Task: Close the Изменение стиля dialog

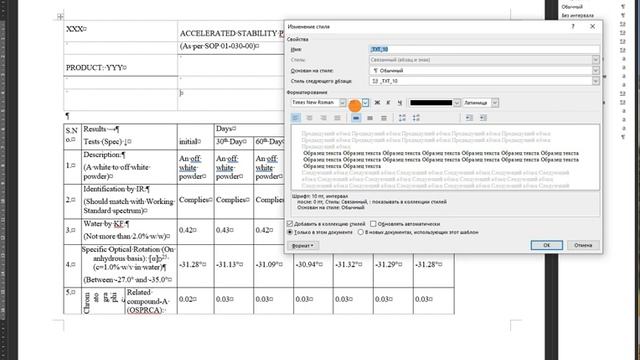Action: pyautogui.click(x=593, y=27)
